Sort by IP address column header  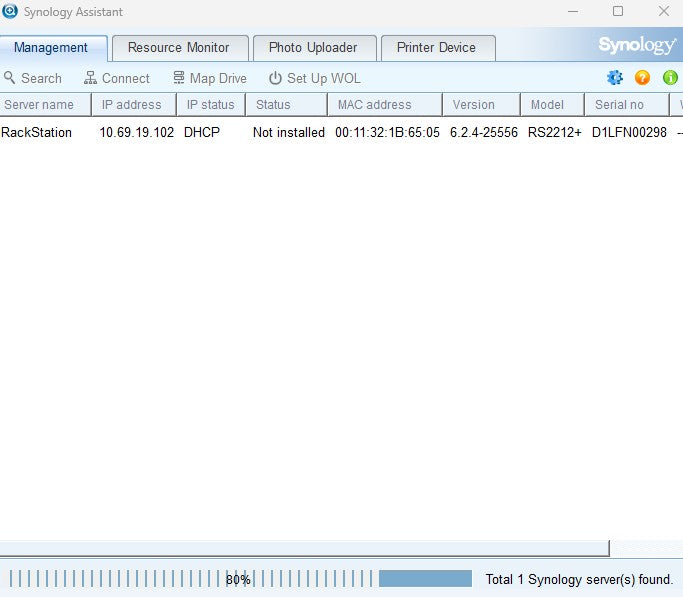[134, 105]
